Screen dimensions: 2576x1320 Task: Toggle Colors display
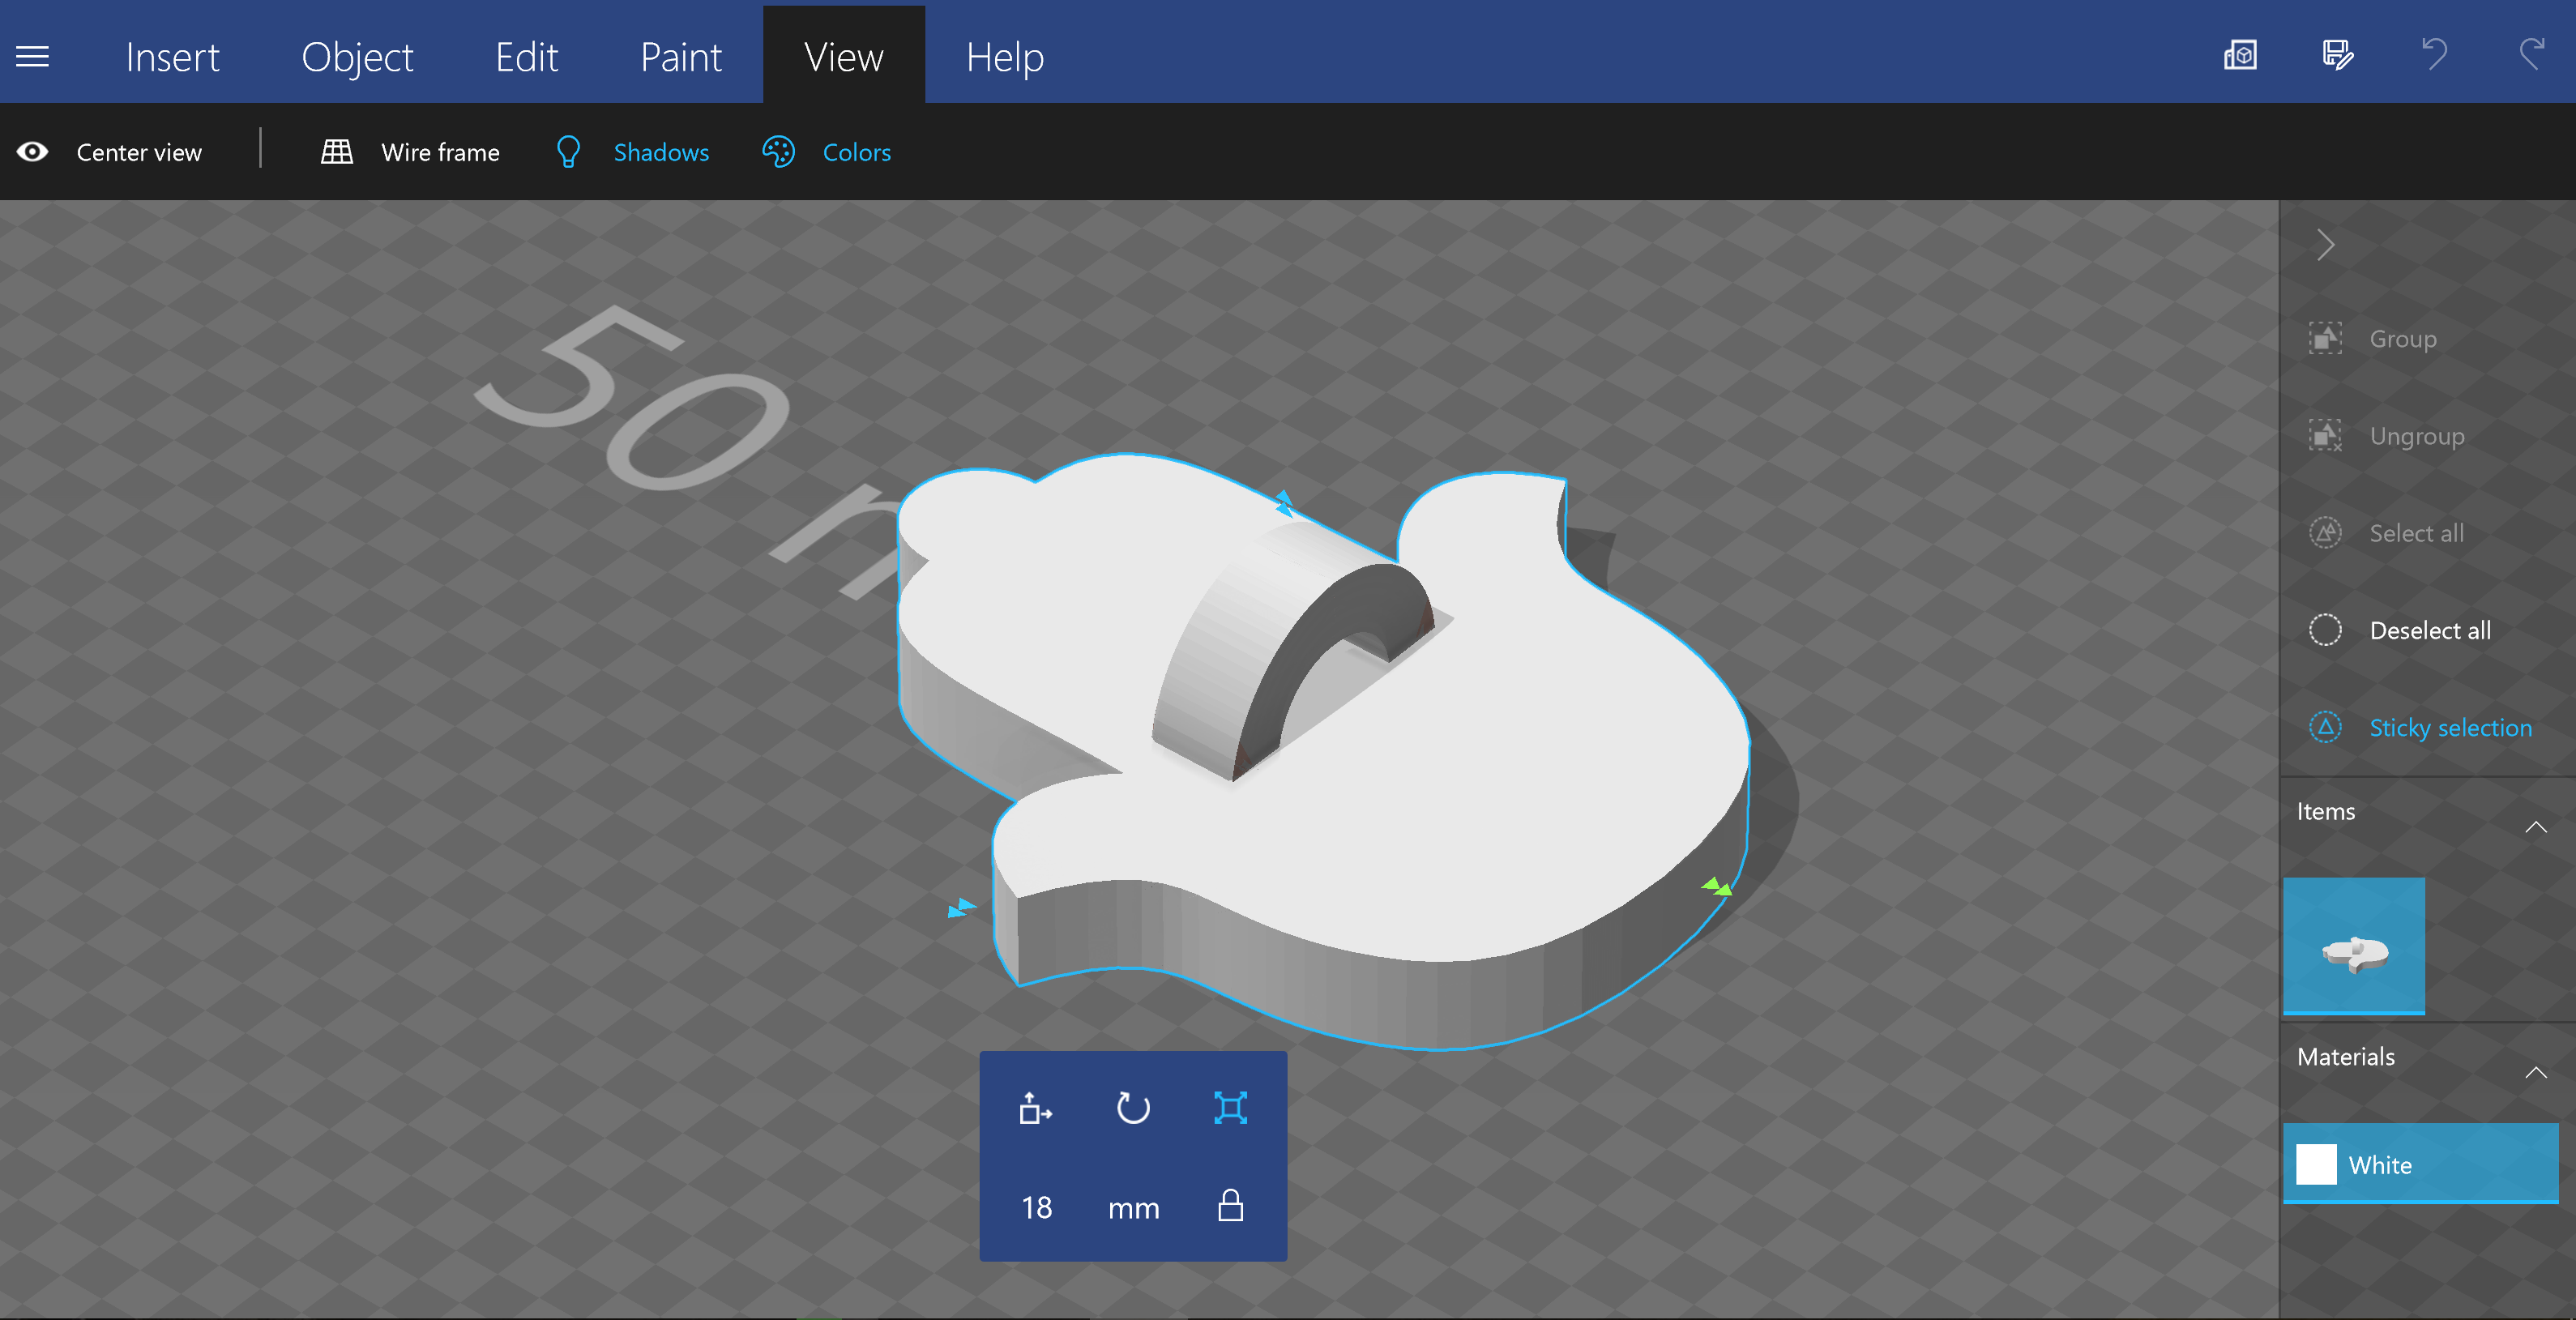click(x=856, y=152)
